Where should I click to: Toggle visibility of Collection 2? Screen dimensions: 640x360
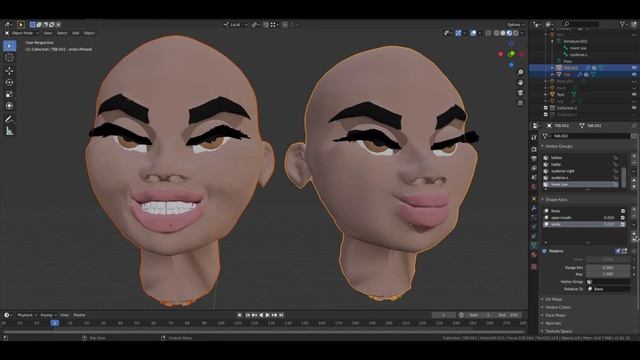point(634,108)
